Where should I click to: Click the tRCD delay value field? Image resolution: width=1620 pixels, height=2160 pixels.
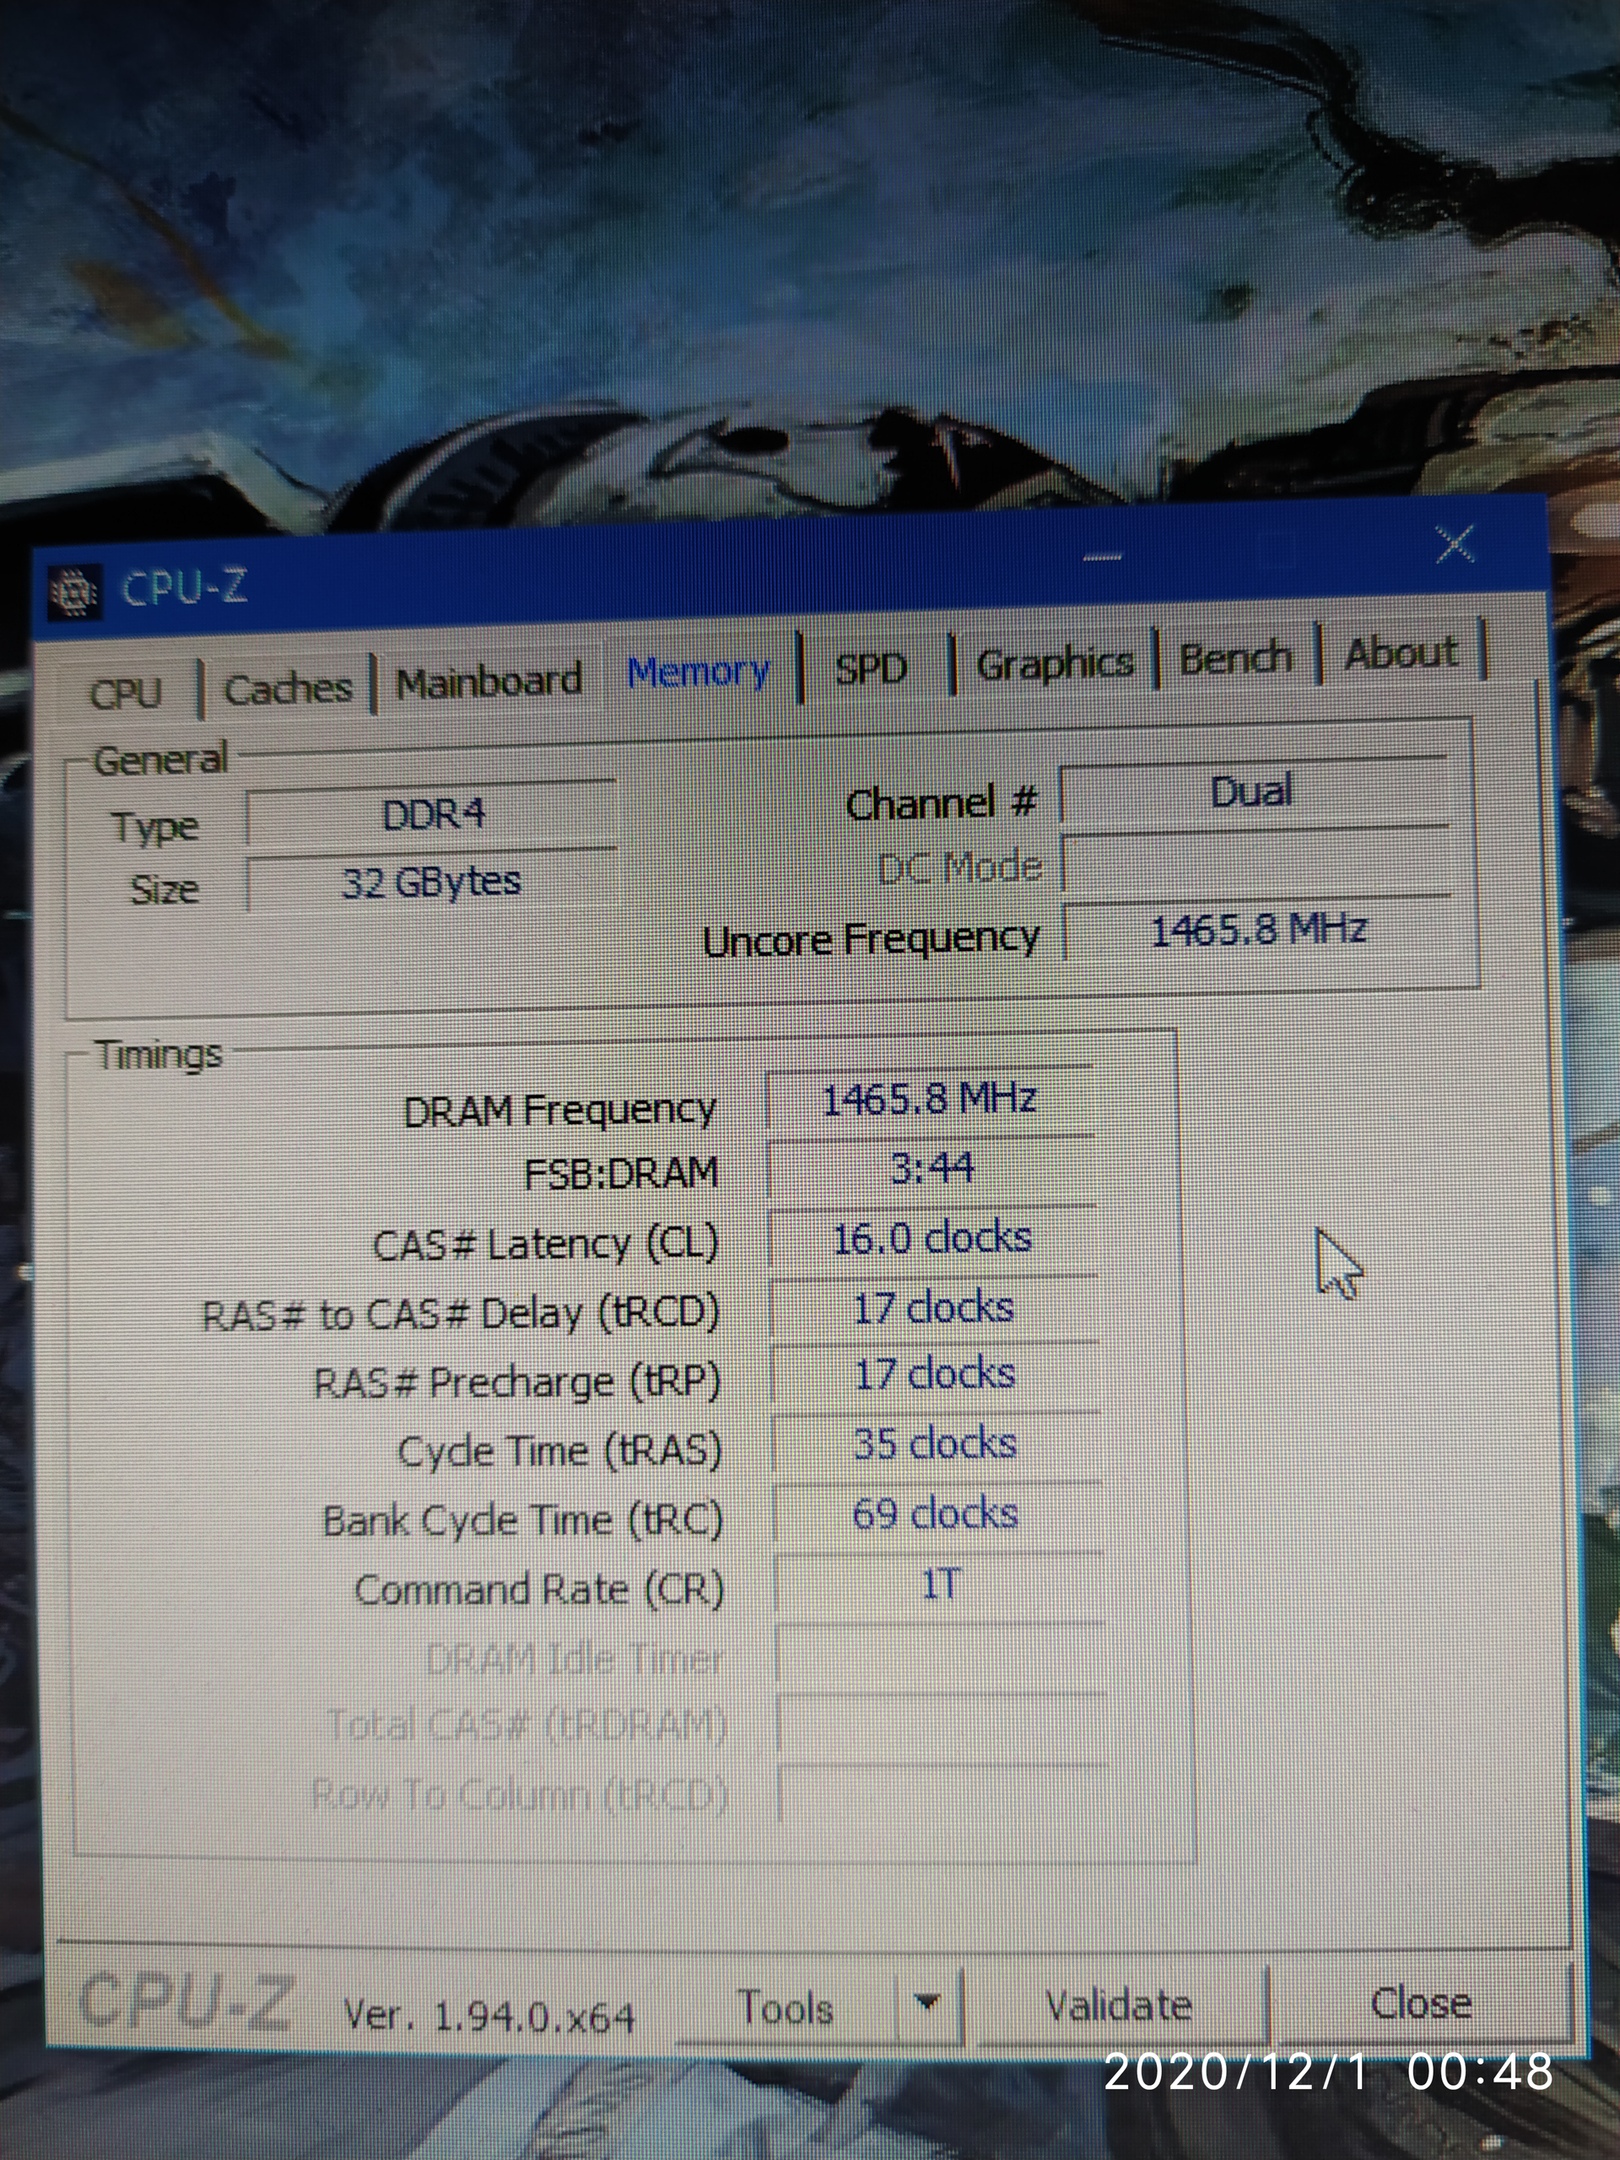pos(934,1308)
